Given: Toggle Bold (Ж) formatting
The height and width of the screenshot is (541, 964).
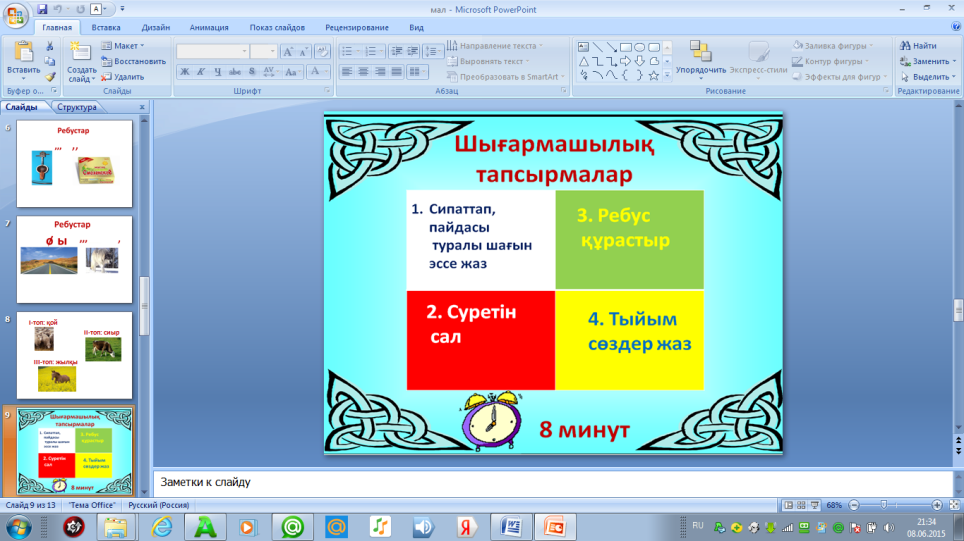Looking at the screenshot, I should (x=184, y=72).
